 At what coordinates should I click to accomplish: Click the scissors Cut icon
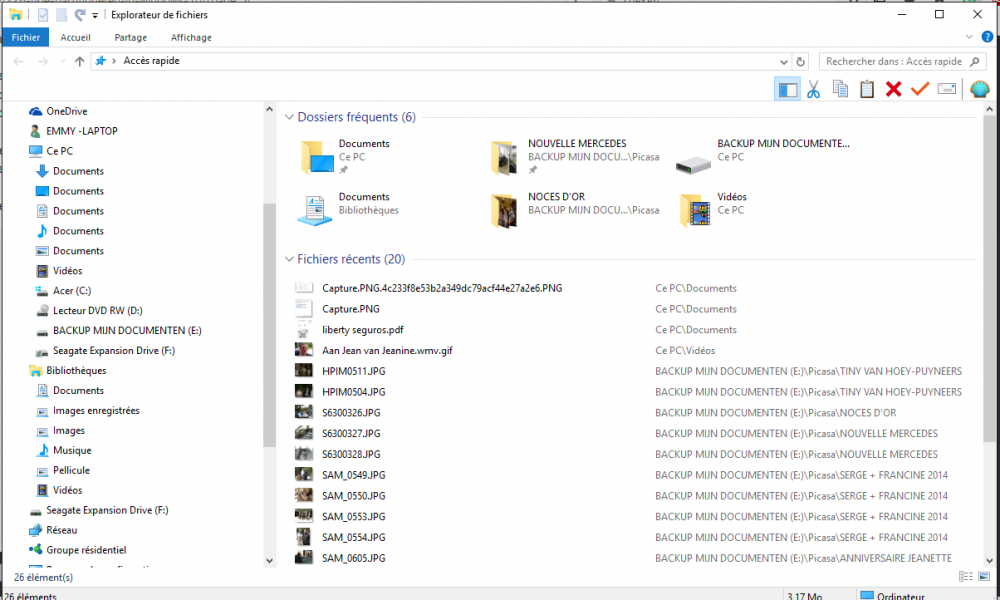(813, 89)
